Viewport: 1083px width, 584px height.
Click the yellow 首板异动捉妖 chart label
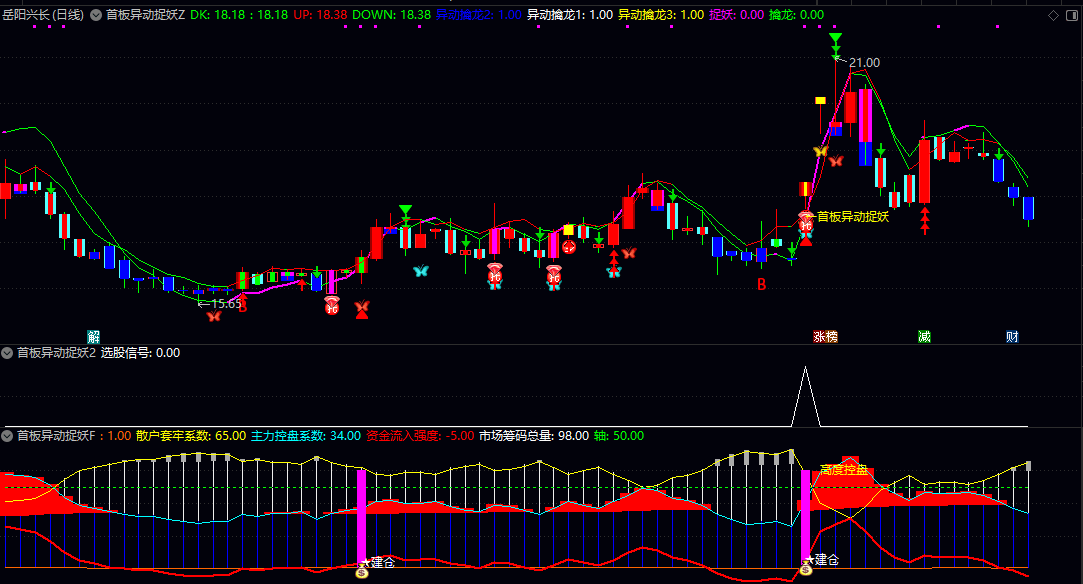853,217
